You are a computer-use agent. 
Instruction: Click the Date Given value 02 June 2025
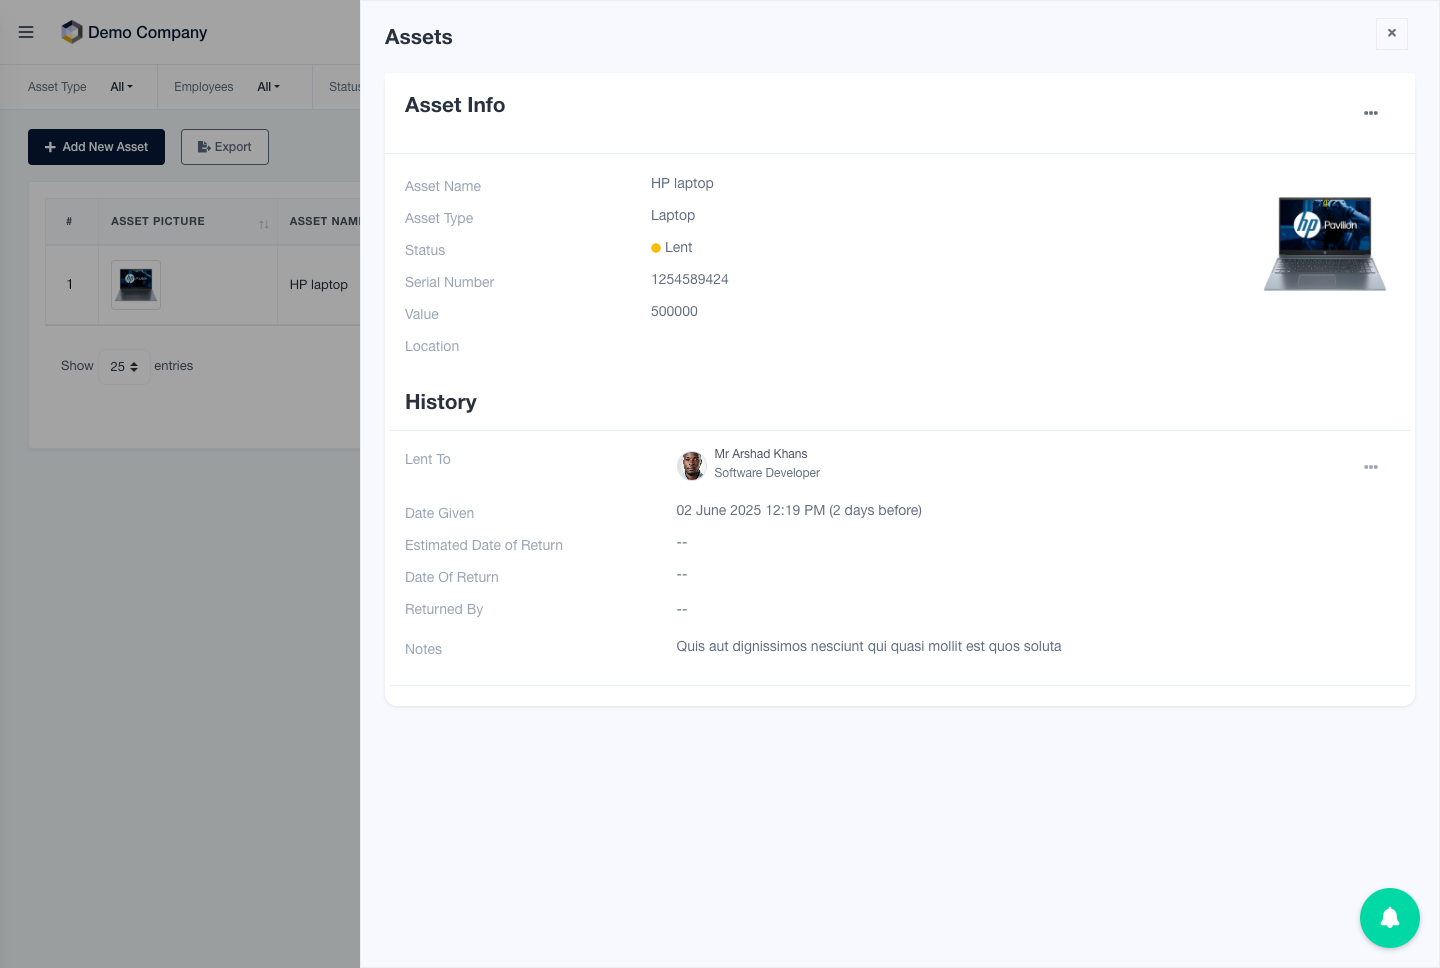tap(799, 510)
